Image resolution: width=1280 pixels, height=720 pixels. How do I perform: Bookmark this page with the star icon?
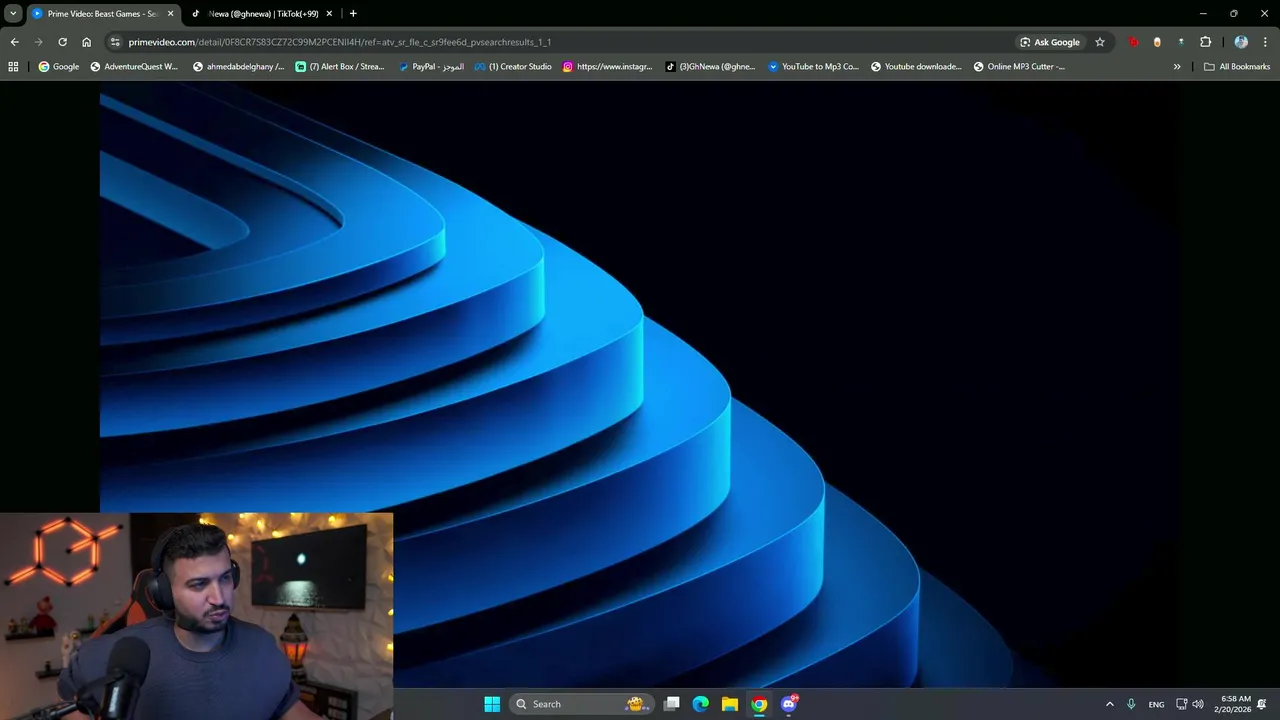[x=1100, y=42]
